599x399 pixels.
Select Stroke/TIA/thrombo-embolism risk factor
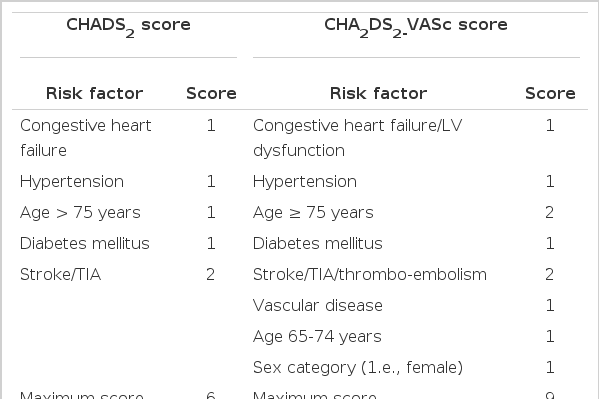pos(370,274)
